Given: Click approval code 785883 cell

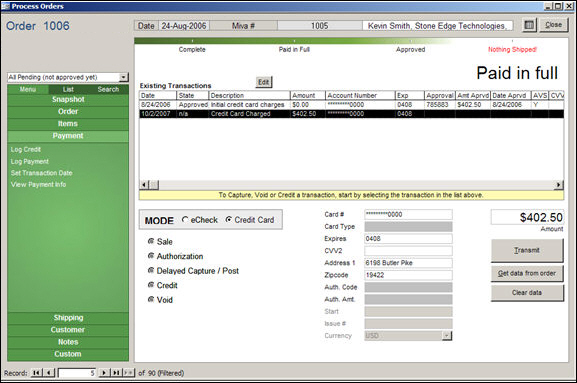Looking at the screenshot, I should (440, 105).
